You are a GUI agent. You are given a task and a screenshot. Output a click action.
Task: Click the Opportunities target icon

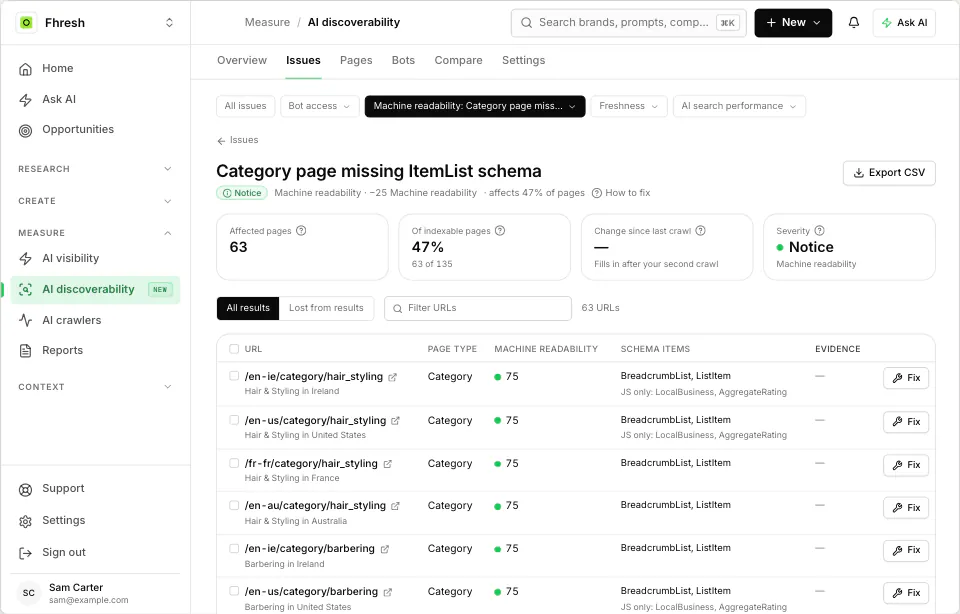25,130
